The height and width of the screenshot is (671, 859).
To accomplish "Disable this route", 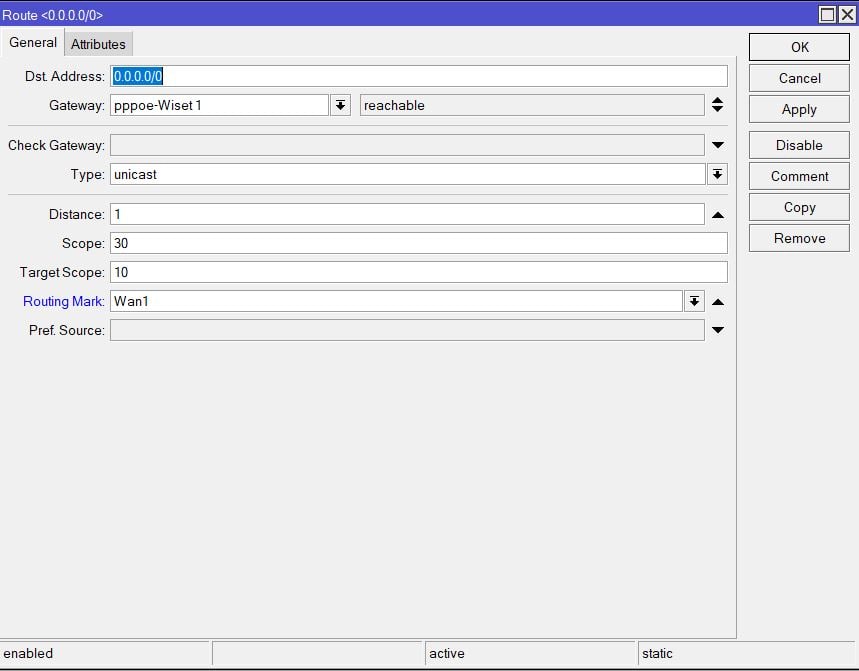I will (x=799, y=145).
